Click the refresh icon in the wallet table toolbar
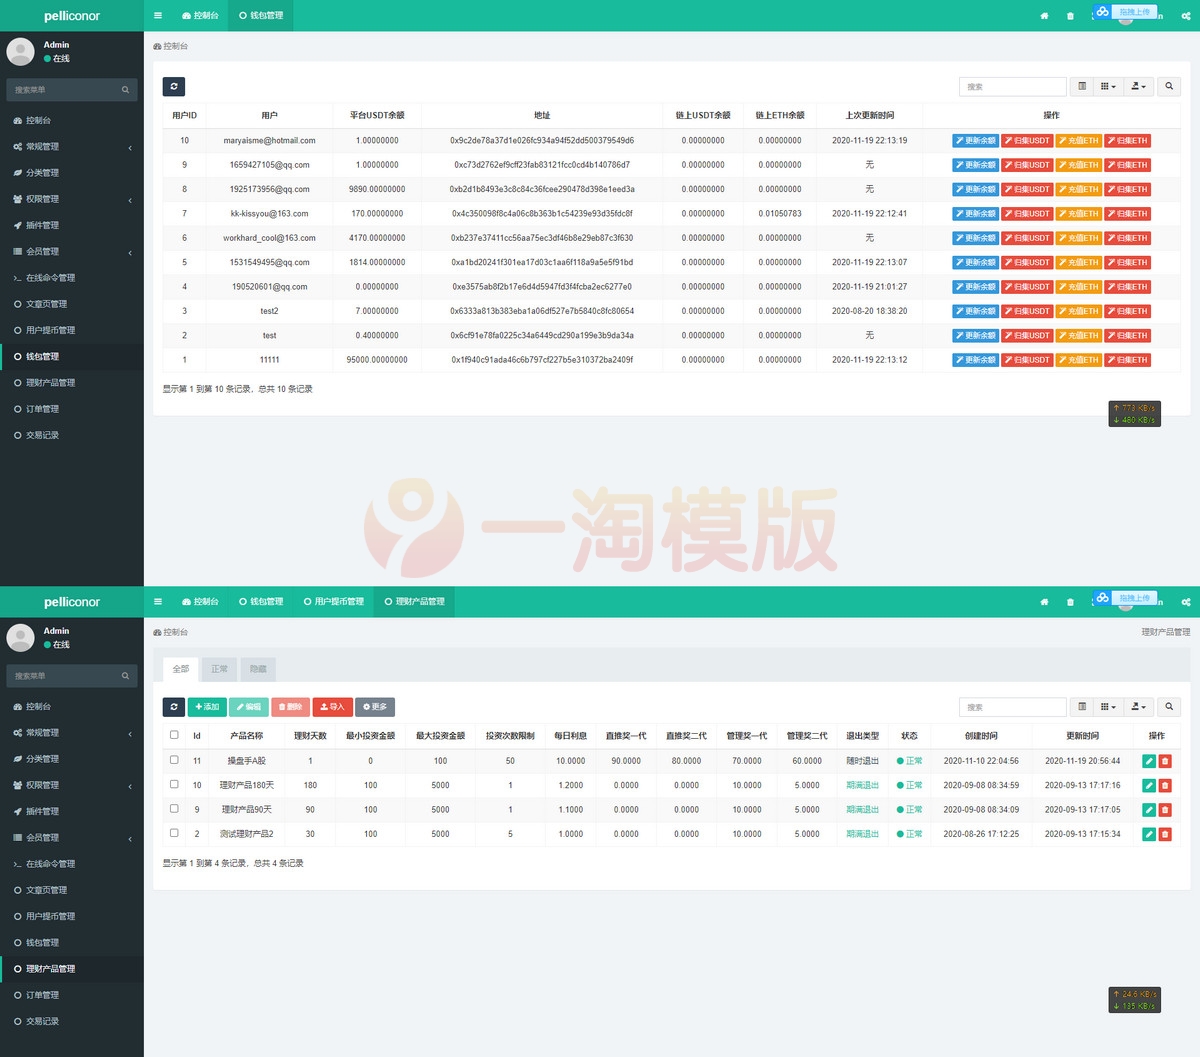Image resolution: width=1200 pixels, height=1057 pixels. 173,87
